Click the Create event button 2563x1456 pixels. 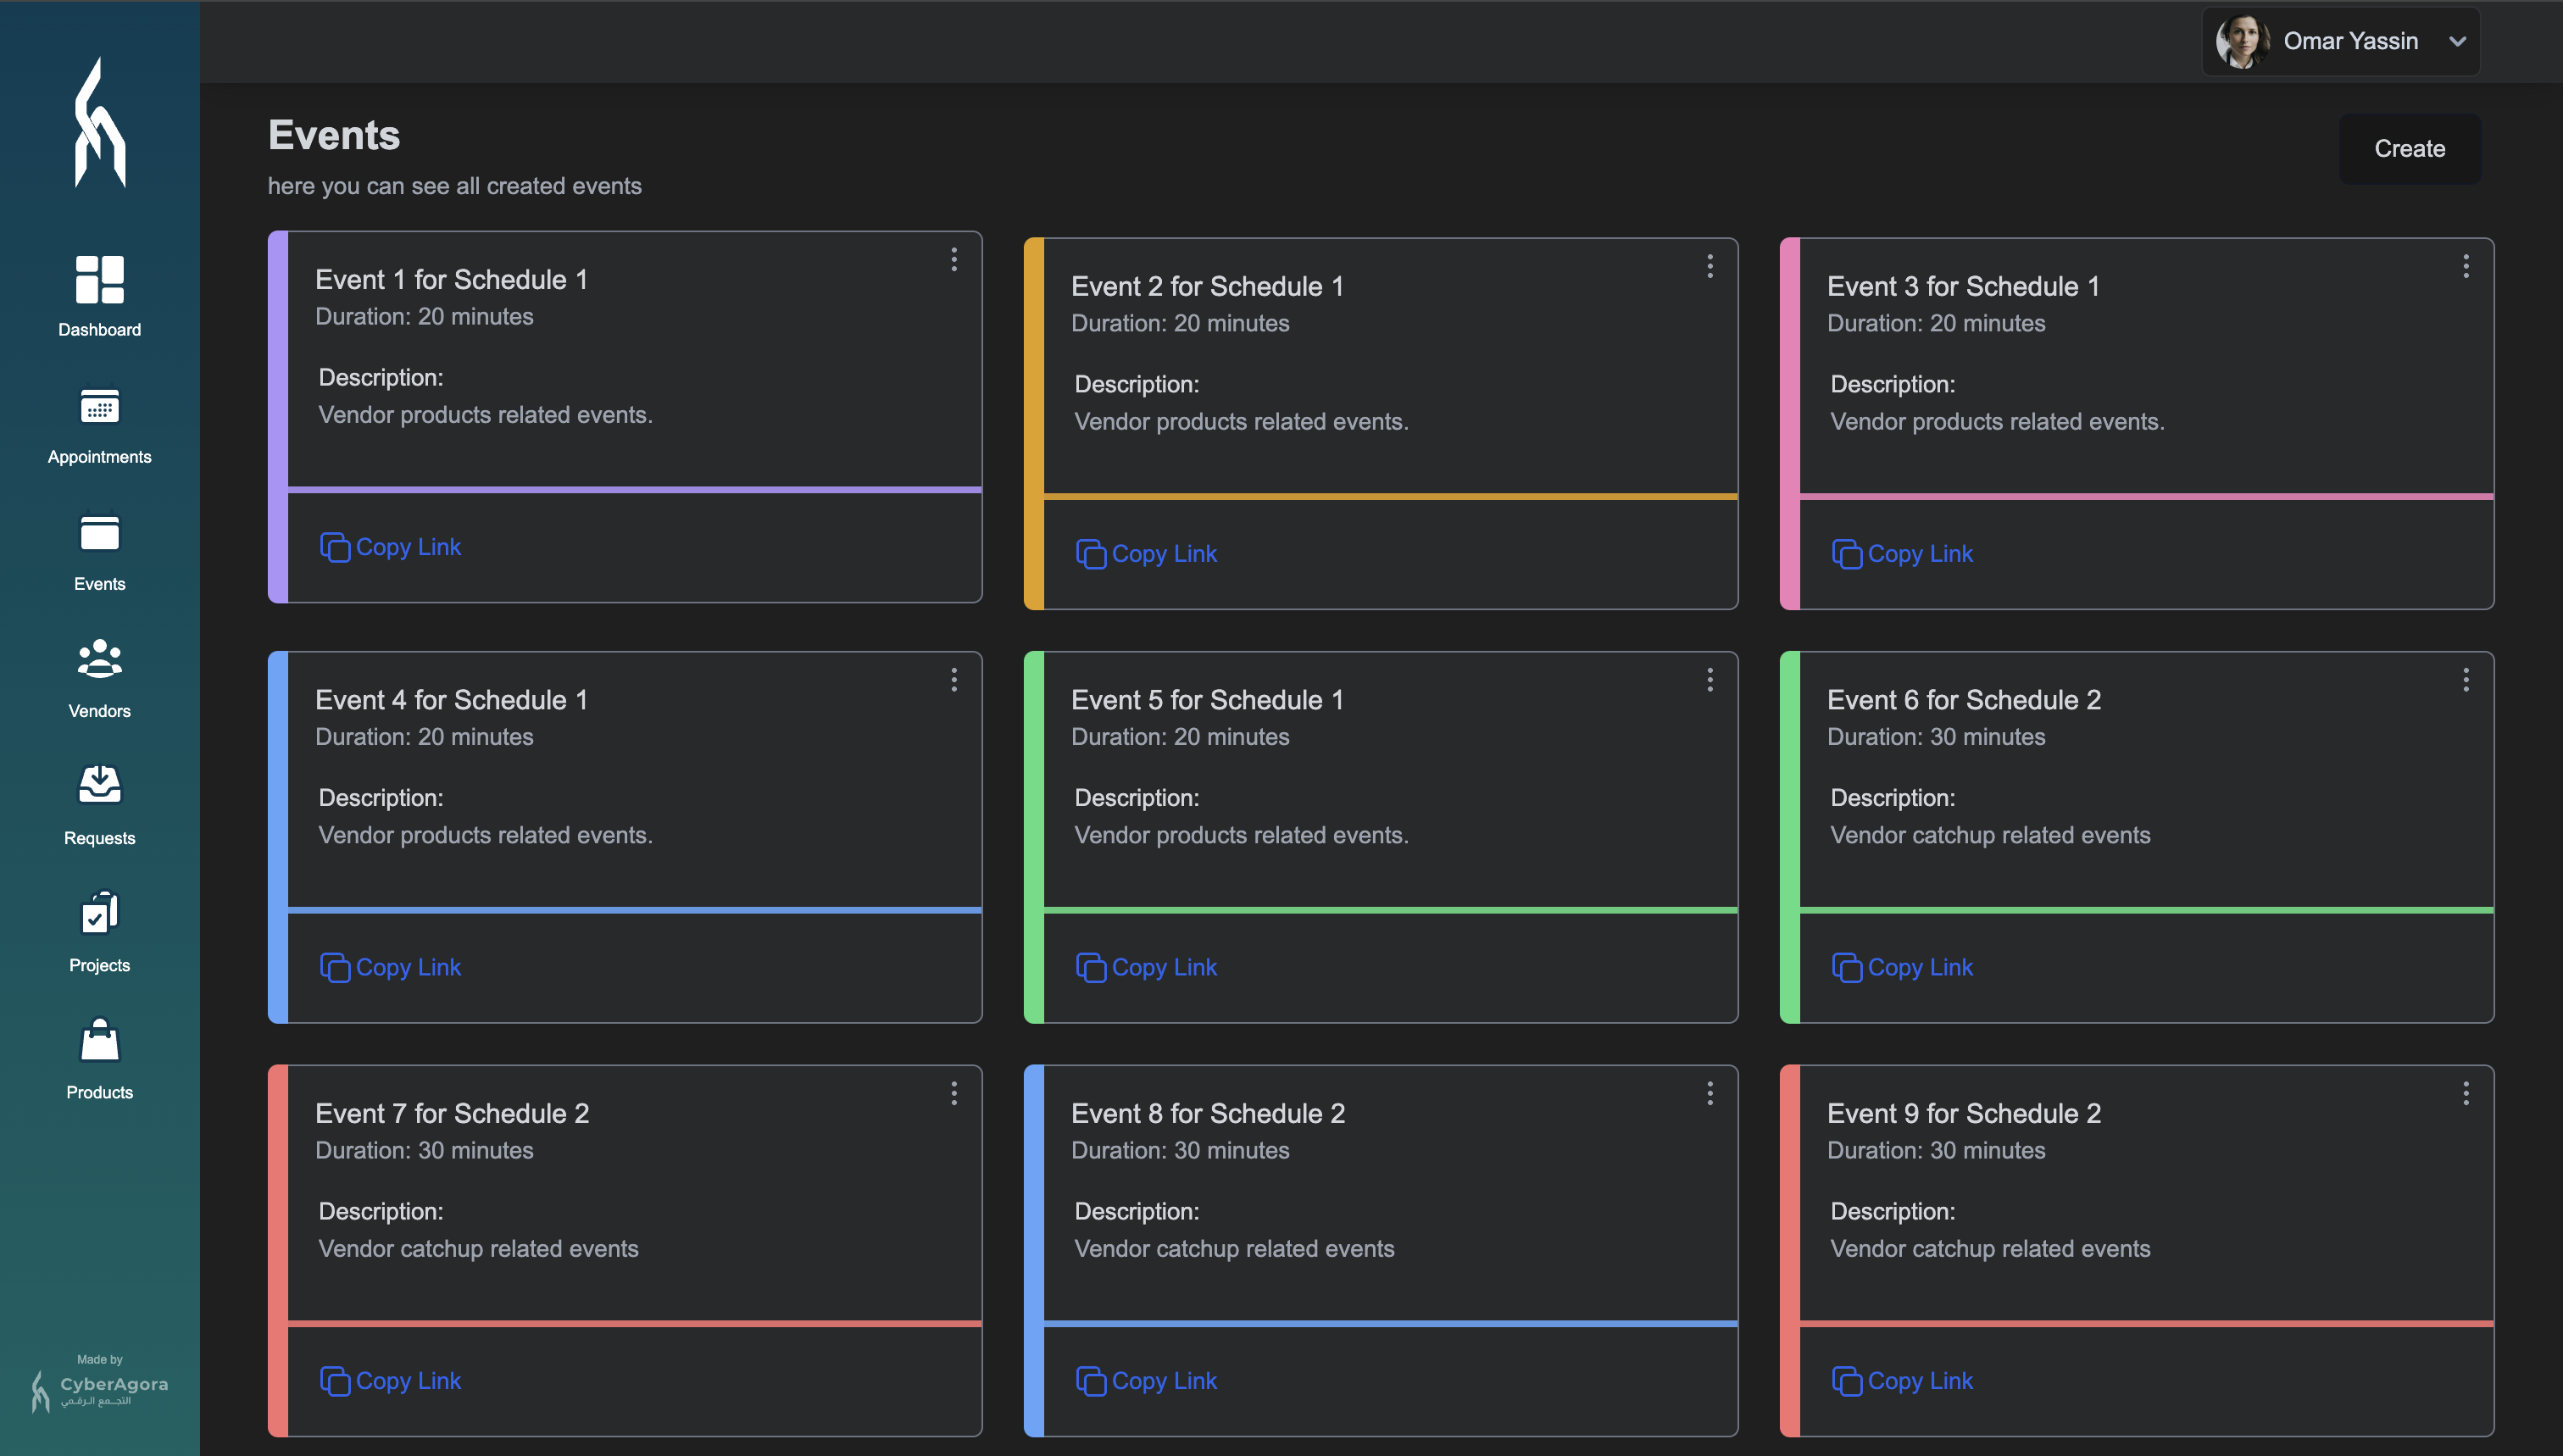point(2409,149)
